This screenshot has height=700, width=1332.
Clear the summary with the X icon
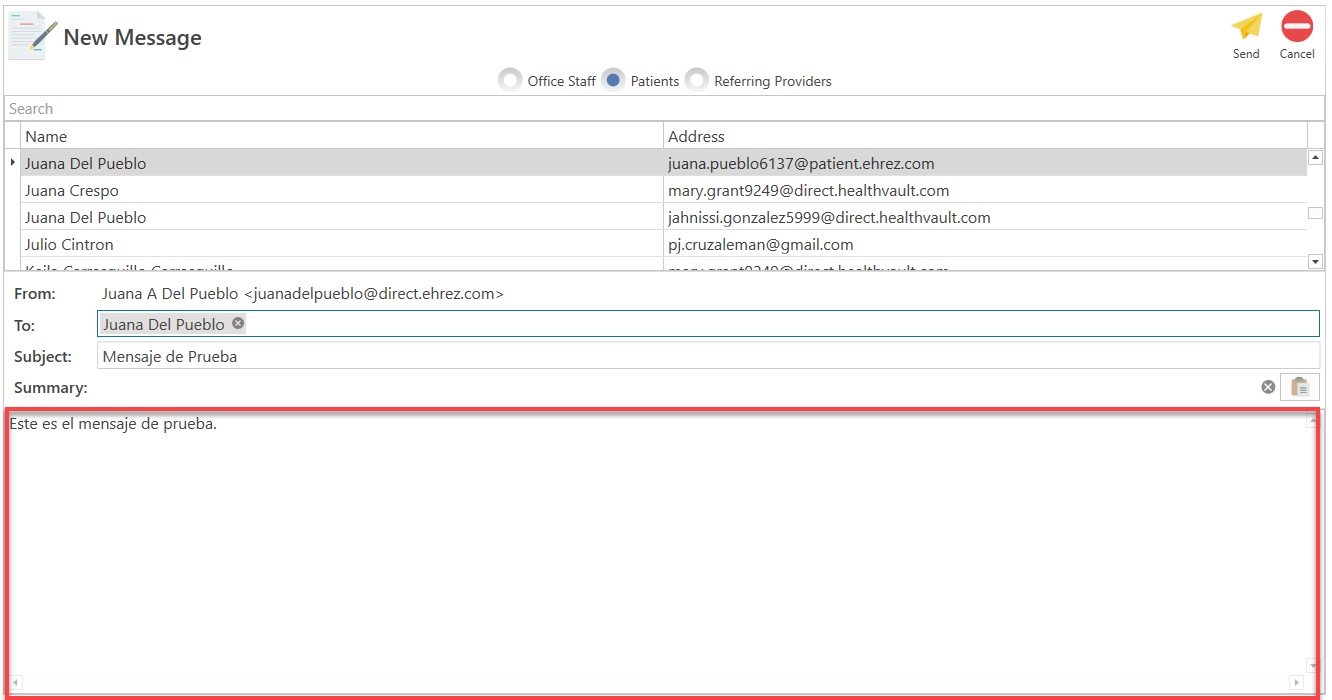(x=1268, y=387)
